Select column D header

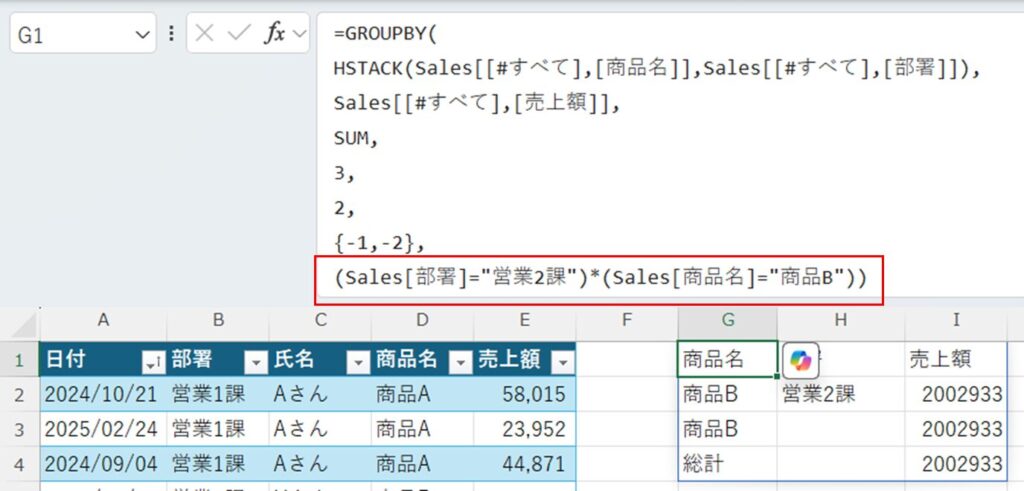click(x=423, y=320)
